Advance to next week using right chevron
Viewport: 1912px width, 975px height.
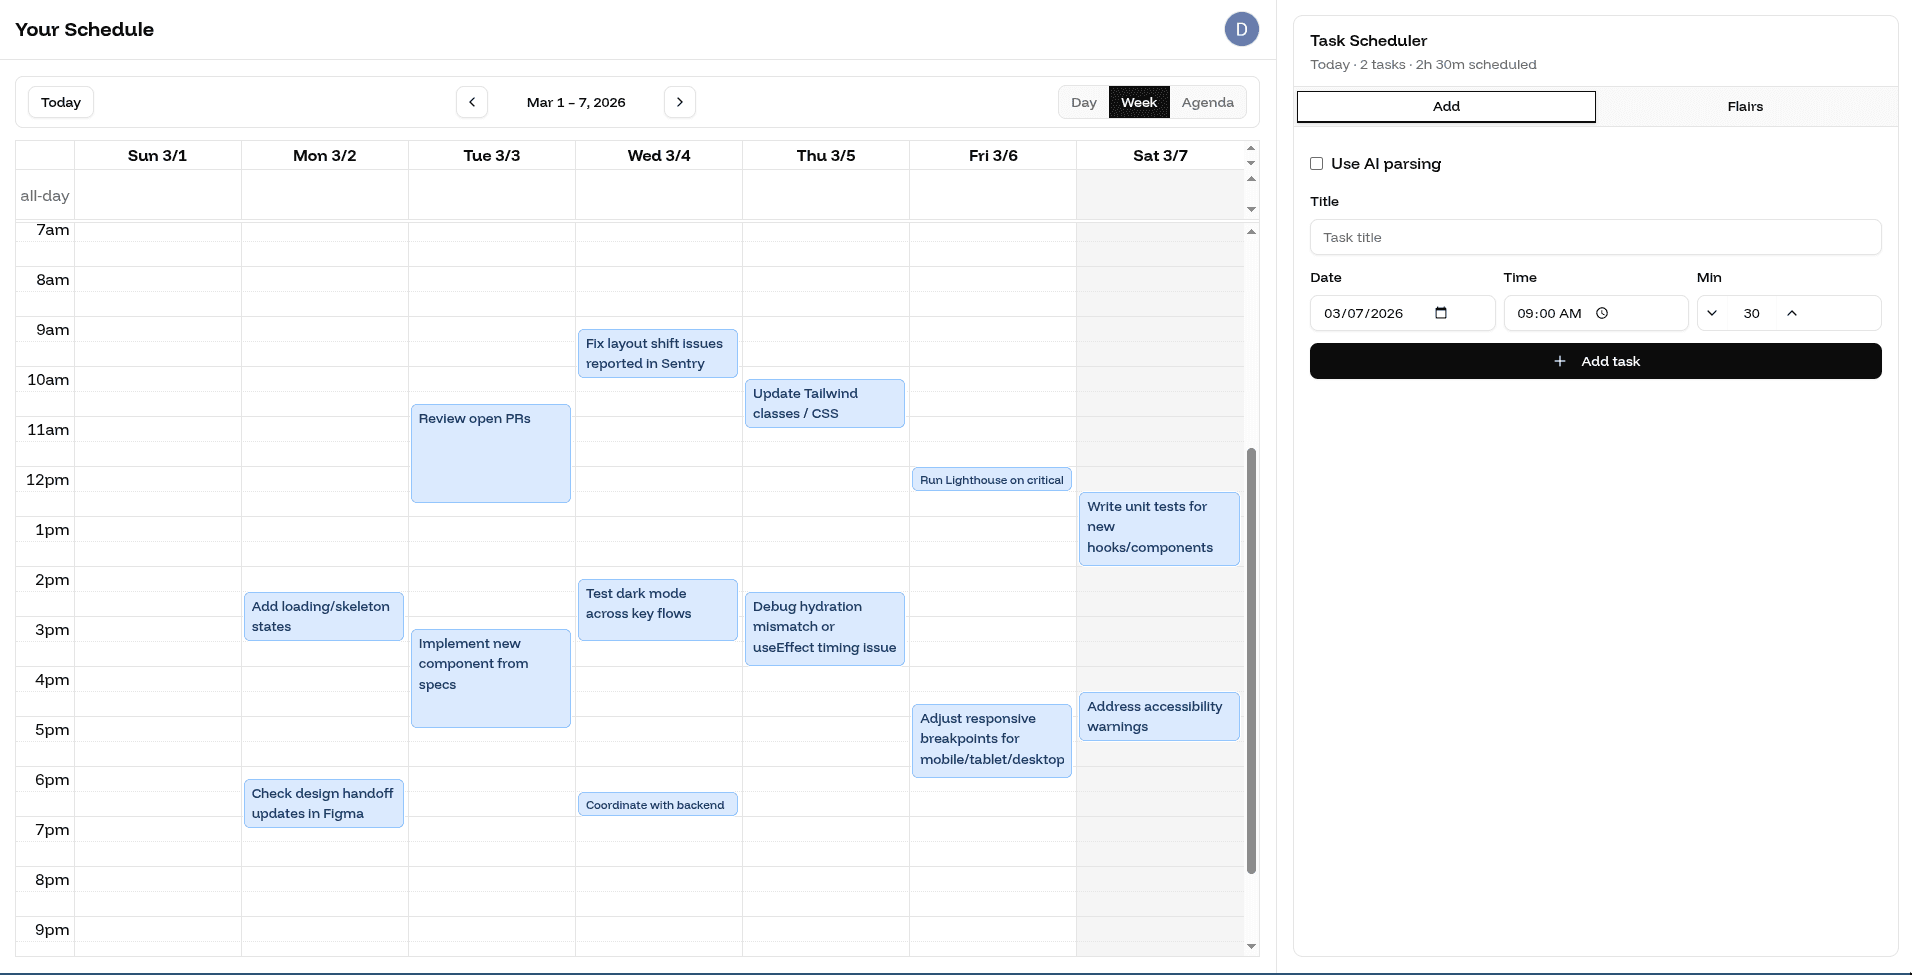point(680,102)
